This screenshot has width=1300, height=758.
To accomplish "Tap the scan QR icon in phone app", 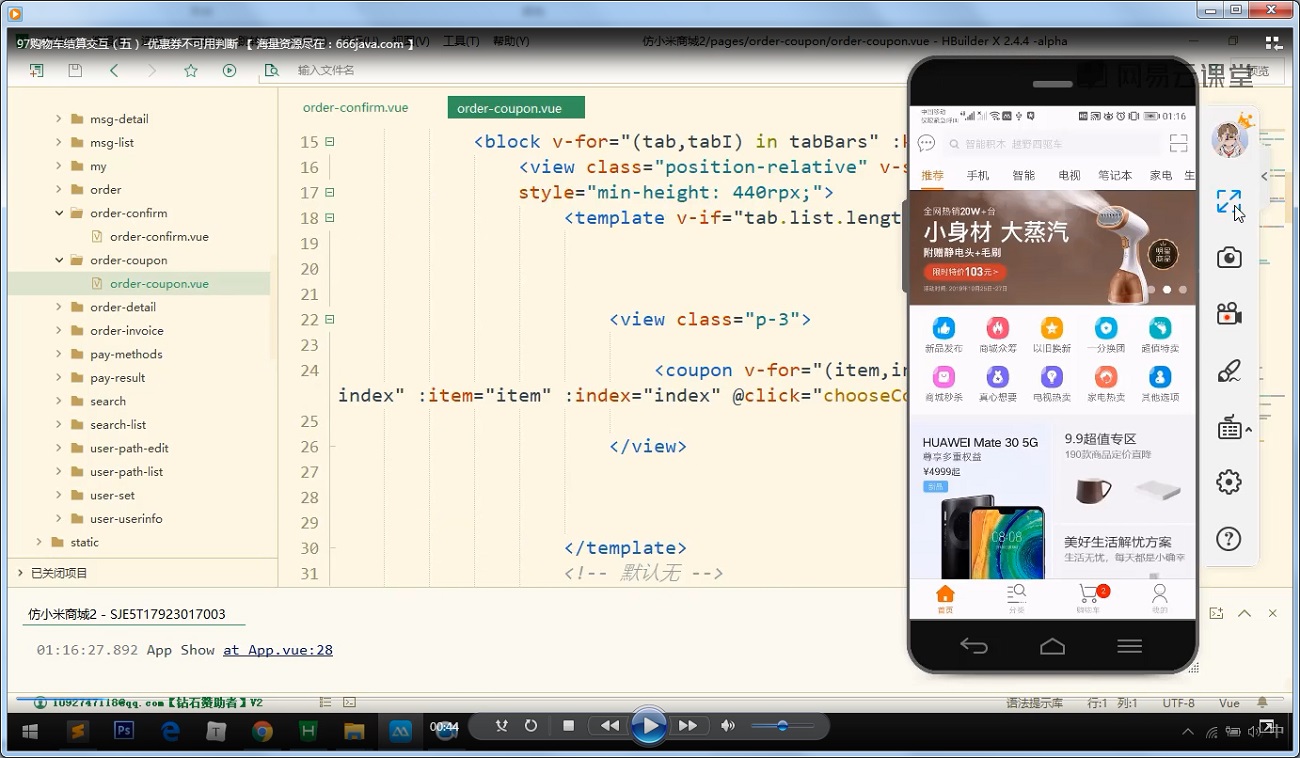I will pyautogui.click(x=1178, y=144).
